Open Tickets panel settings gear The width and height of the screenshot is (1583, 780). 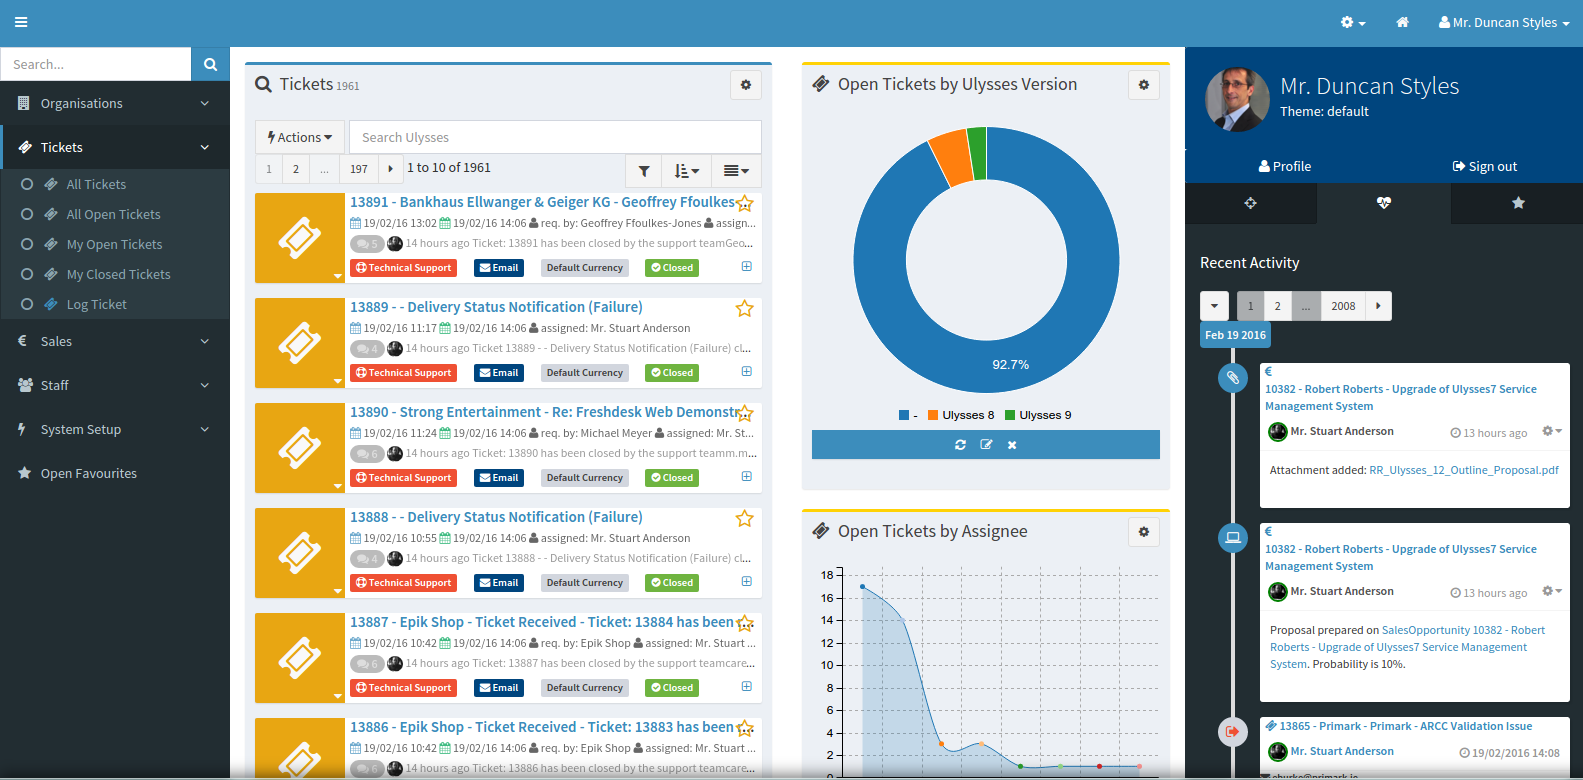point(745,85)
